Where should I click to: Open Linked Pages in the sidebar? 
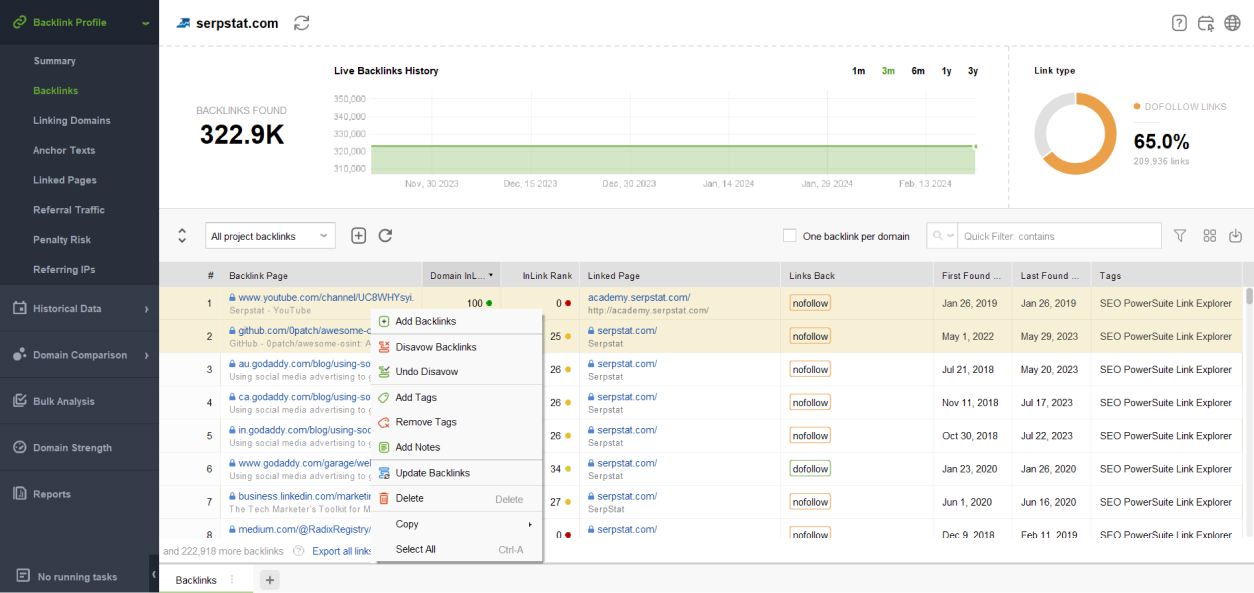[65, 180]
